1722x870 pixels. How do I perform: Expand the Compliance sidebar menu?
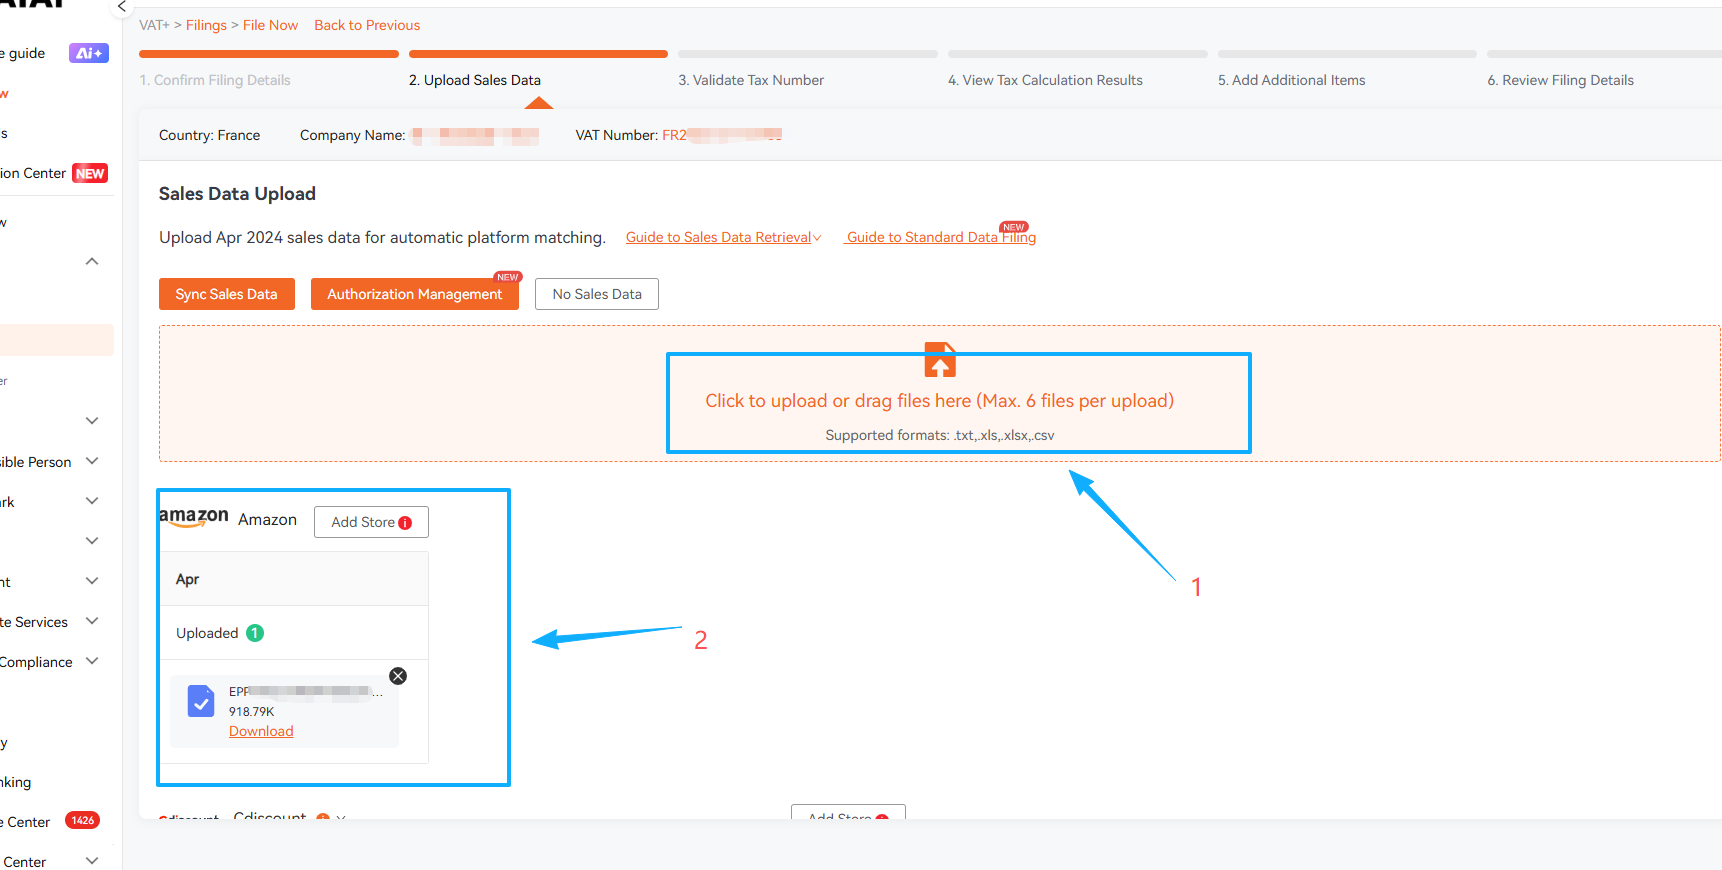[x=92, y=661]
